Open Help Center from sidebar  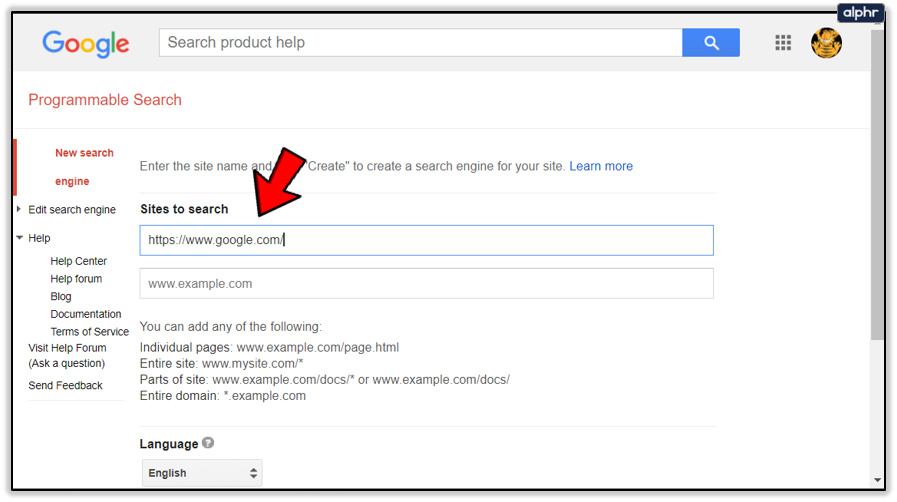(78, 261)
